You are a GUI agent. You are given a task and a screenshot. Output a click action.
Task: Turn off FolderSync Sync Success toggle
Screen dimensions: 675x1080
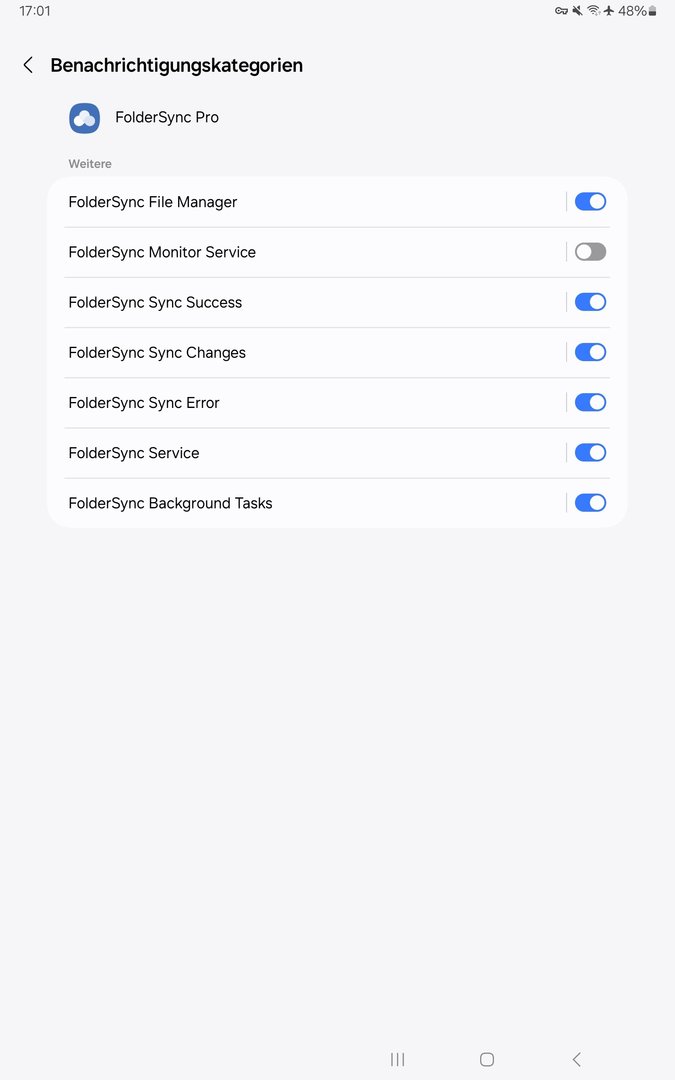point(590,302)
